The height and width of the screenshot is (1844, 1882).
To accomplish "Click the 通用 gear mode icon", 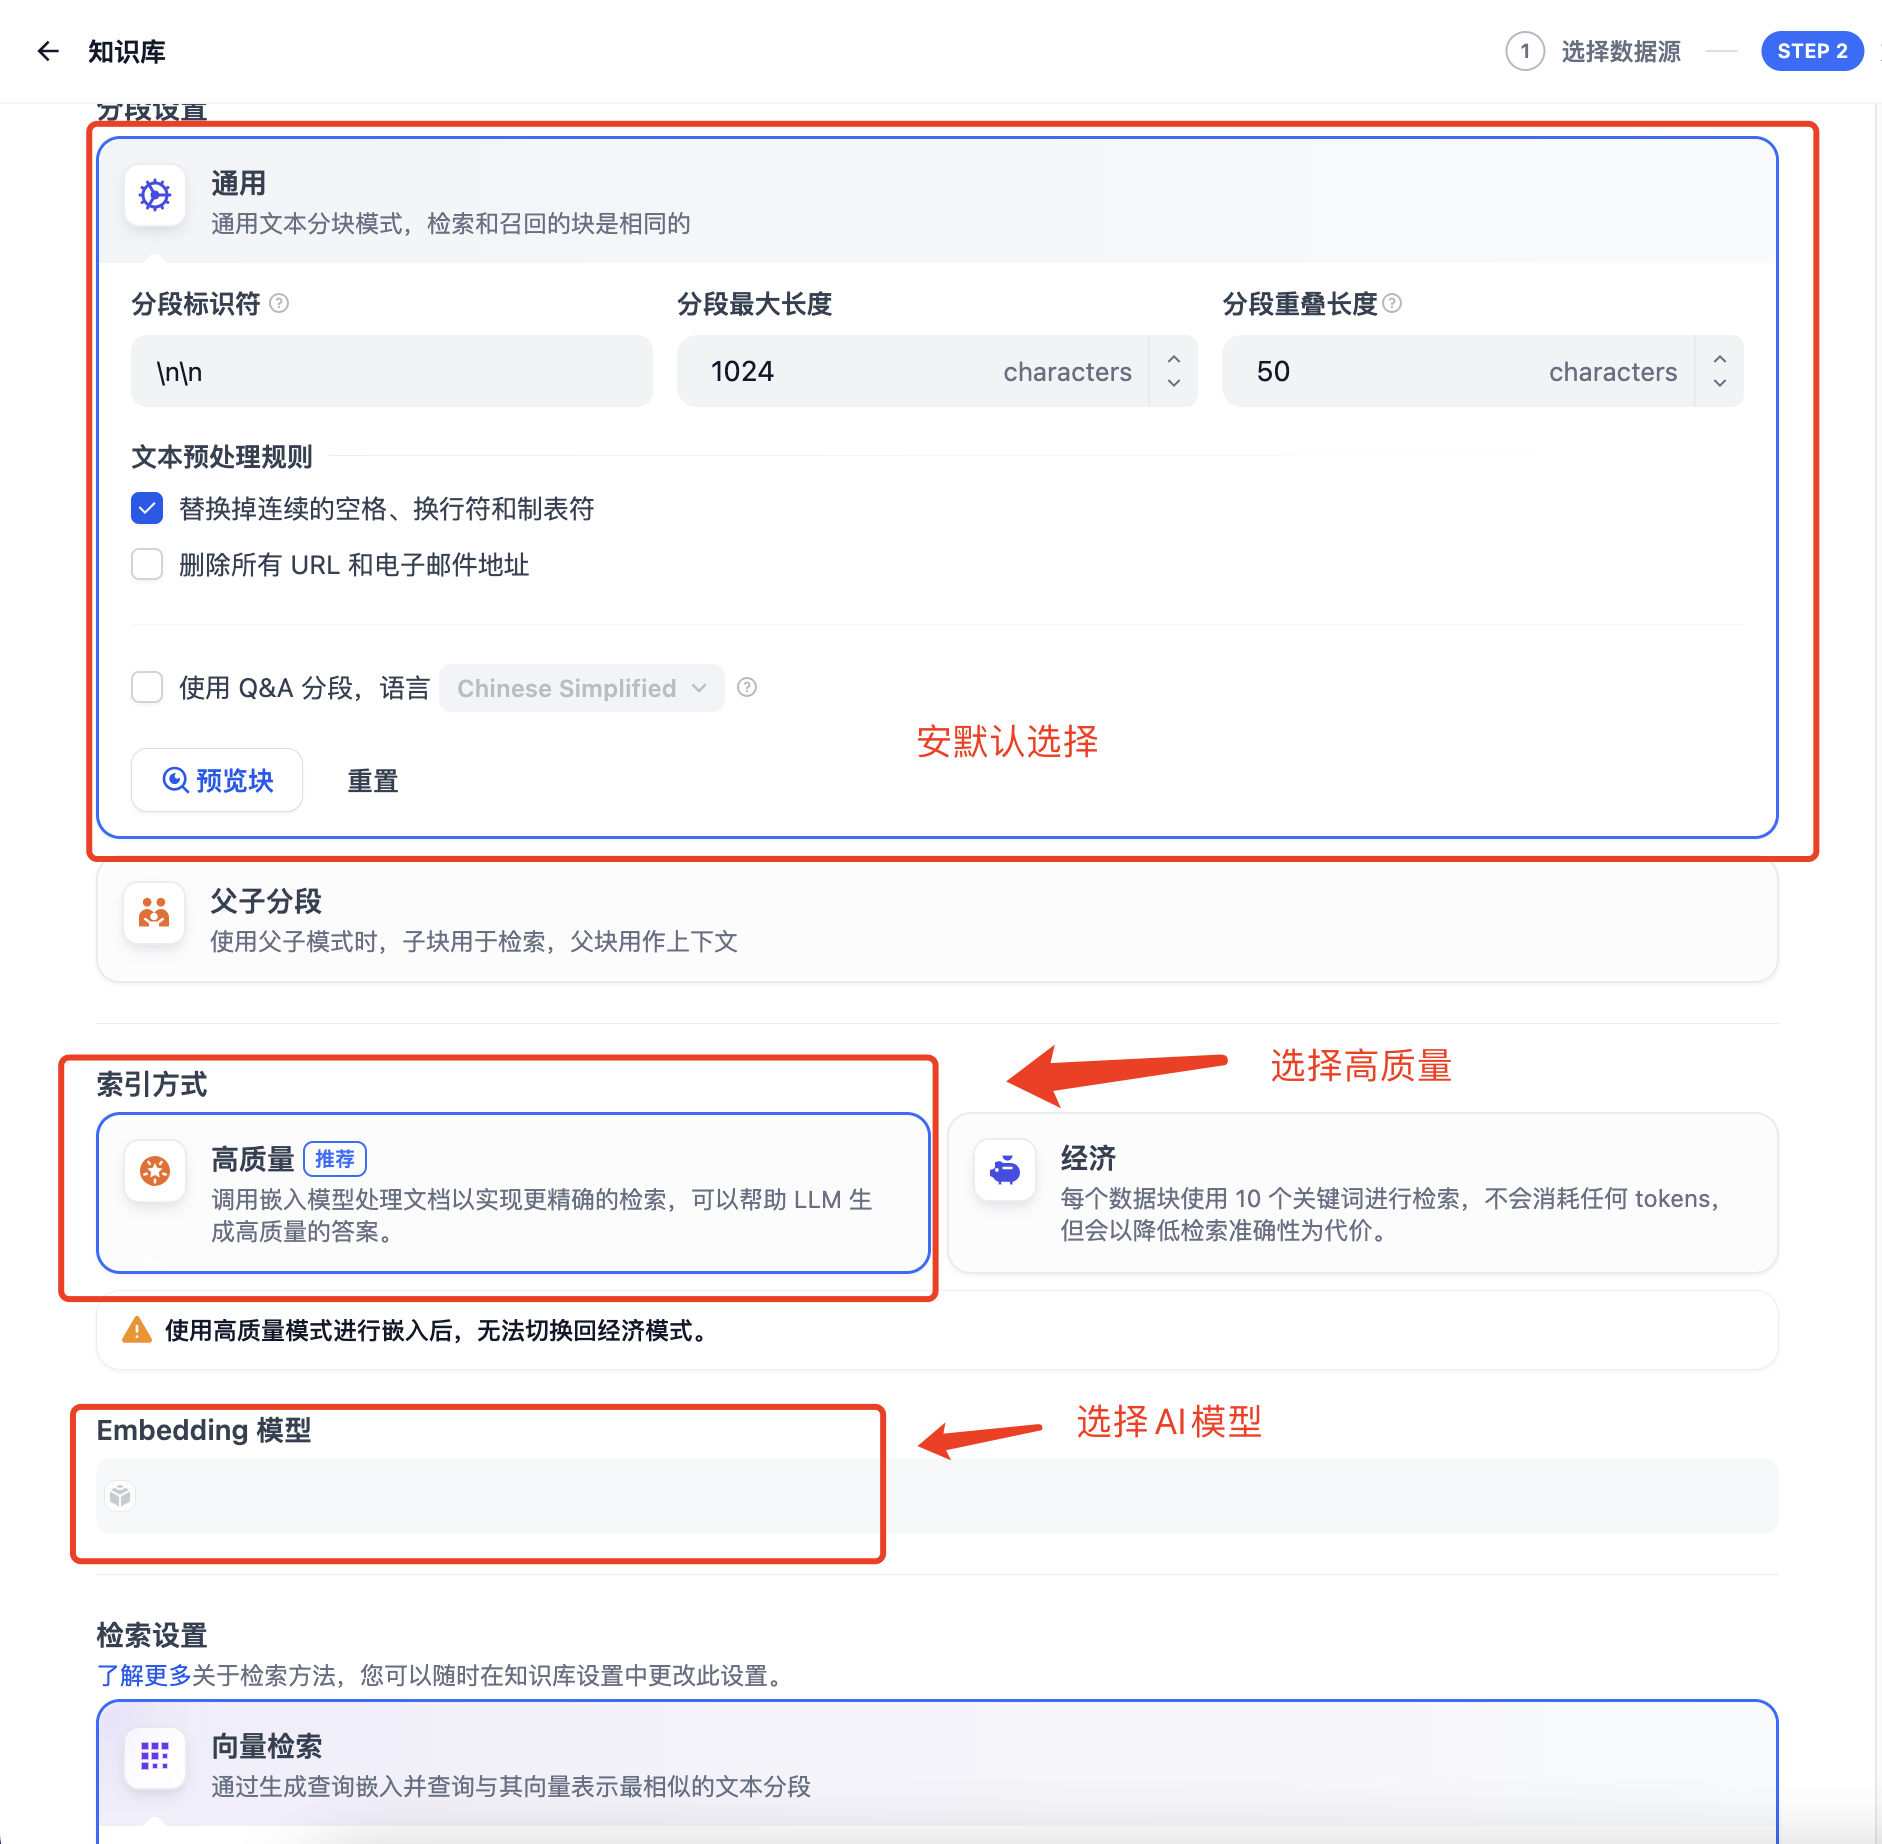I will pyautogui.click(x=155, y=196).
